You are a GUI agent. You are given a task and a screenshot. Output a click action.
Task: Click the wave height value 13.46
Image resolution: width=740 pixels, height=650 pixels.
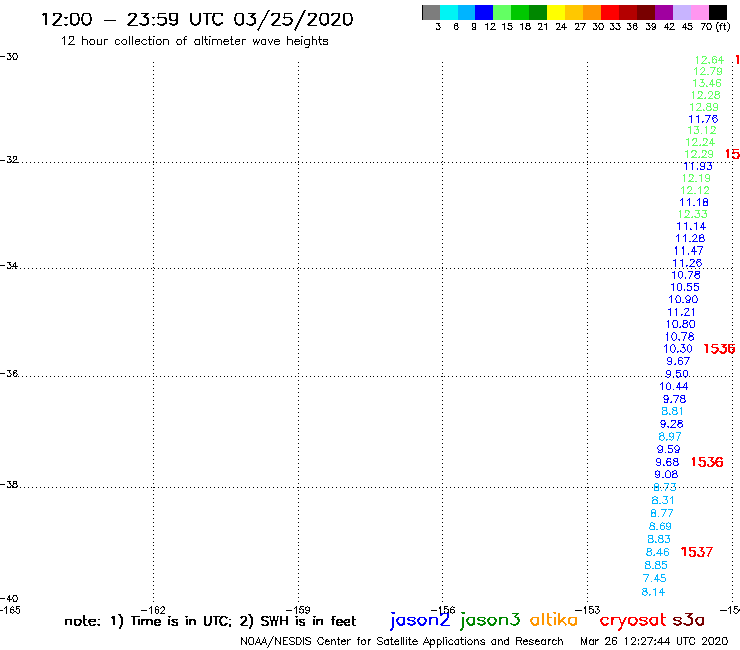[x=706, y=83]
